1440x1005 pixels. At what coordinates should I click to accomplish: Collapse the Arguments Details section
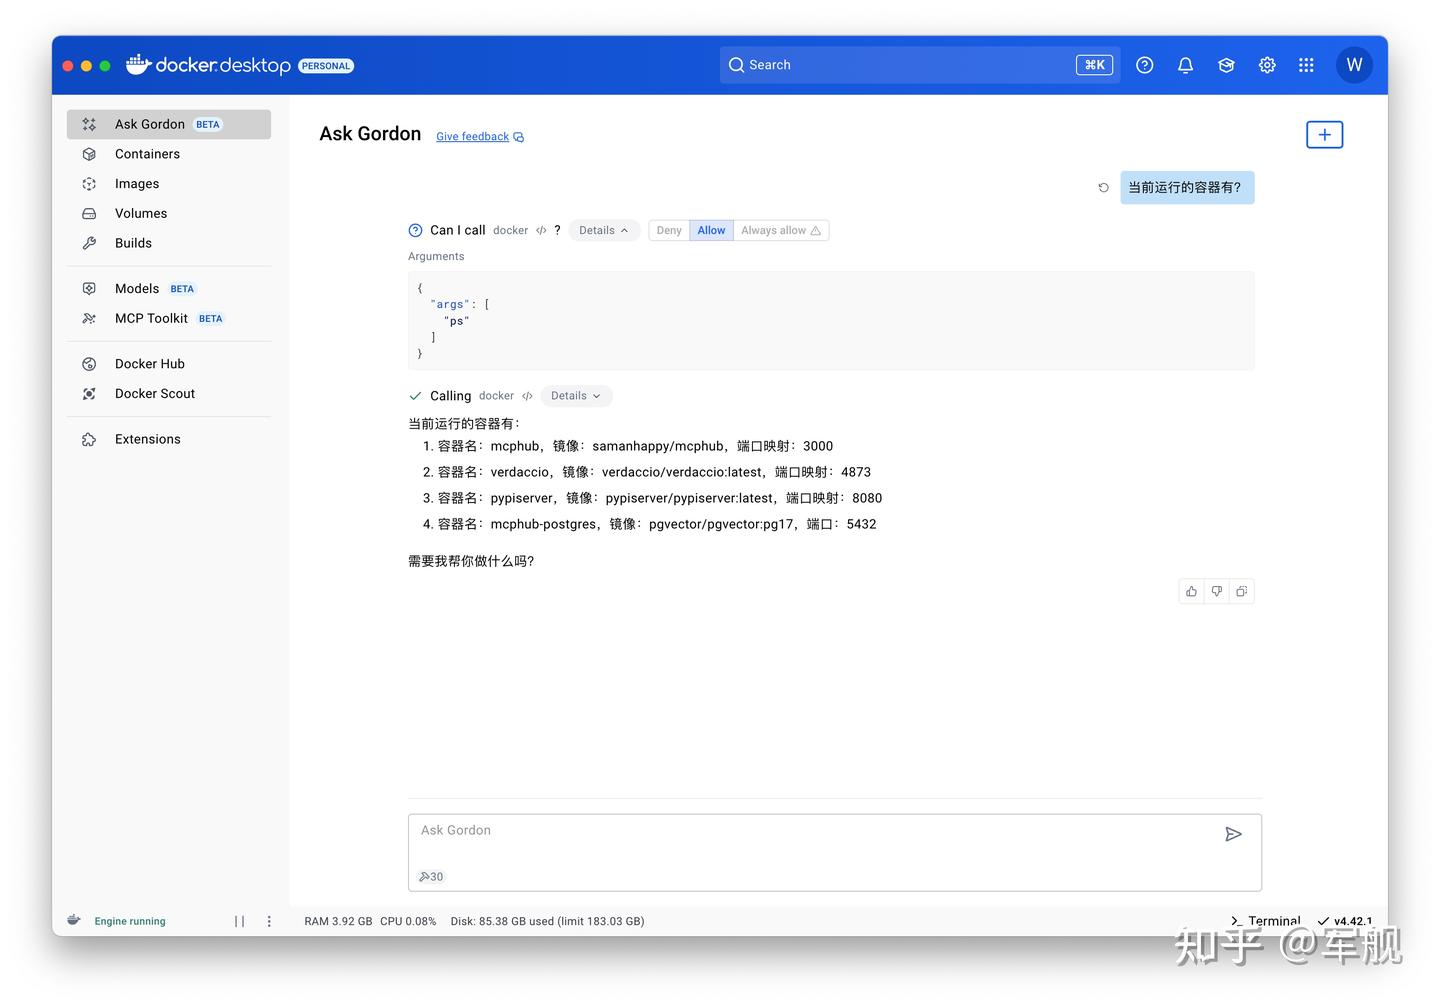603,230
